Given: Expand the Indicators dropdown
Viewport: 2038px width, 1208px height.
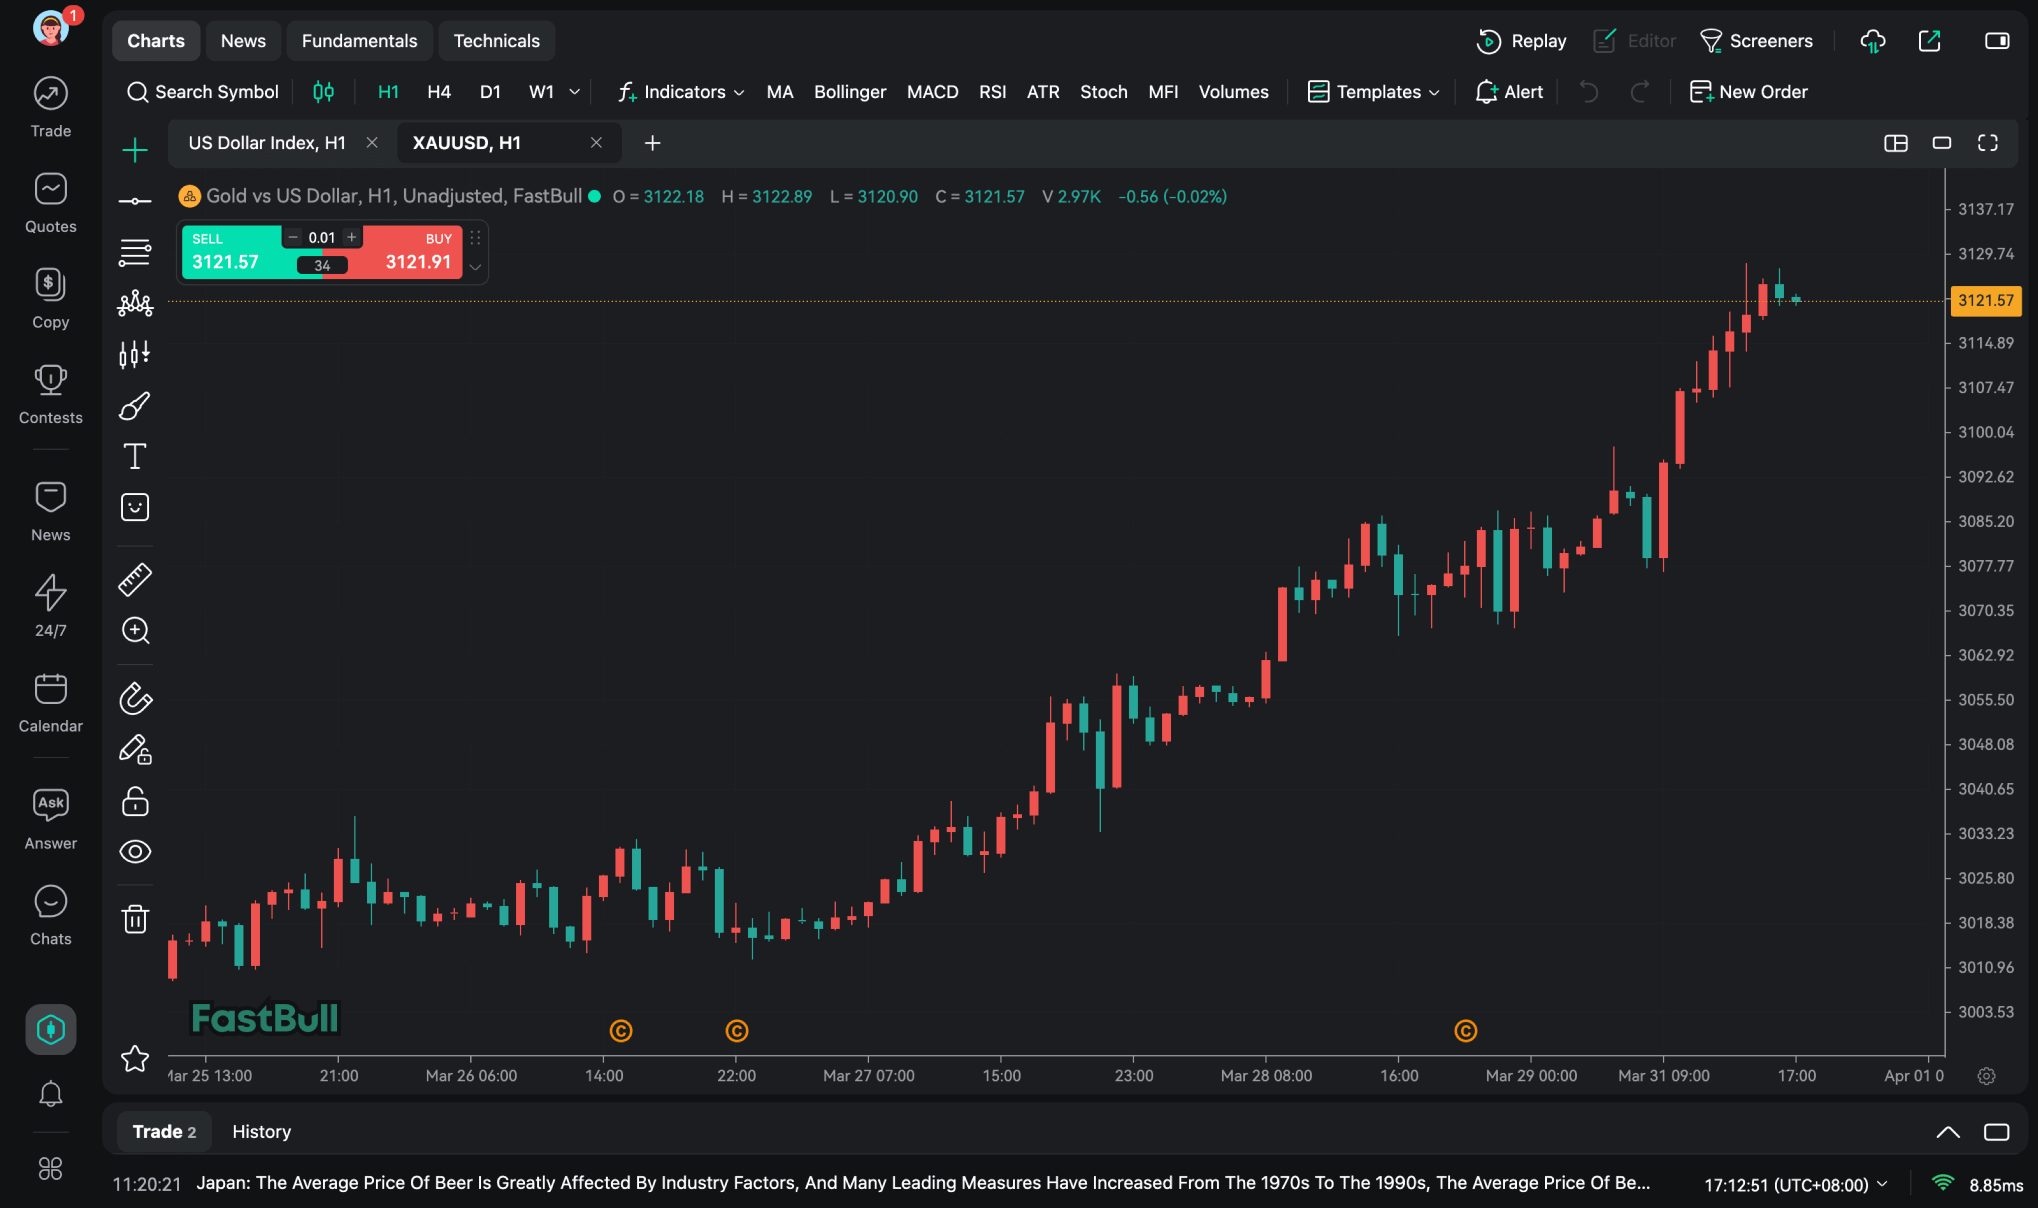Looking at the screenshot, I should pos(682,92).
